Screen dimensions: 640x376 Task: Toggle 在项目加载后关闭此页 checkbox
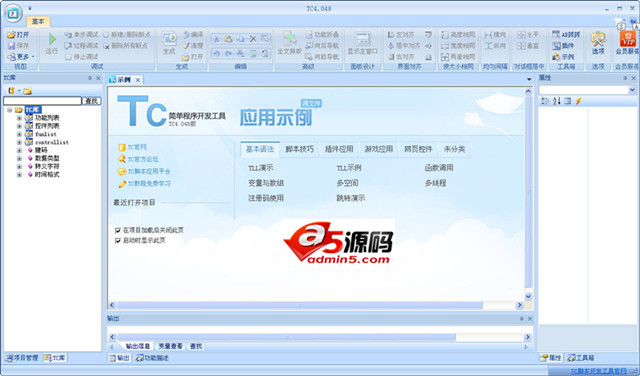click(x=118, y=231)
